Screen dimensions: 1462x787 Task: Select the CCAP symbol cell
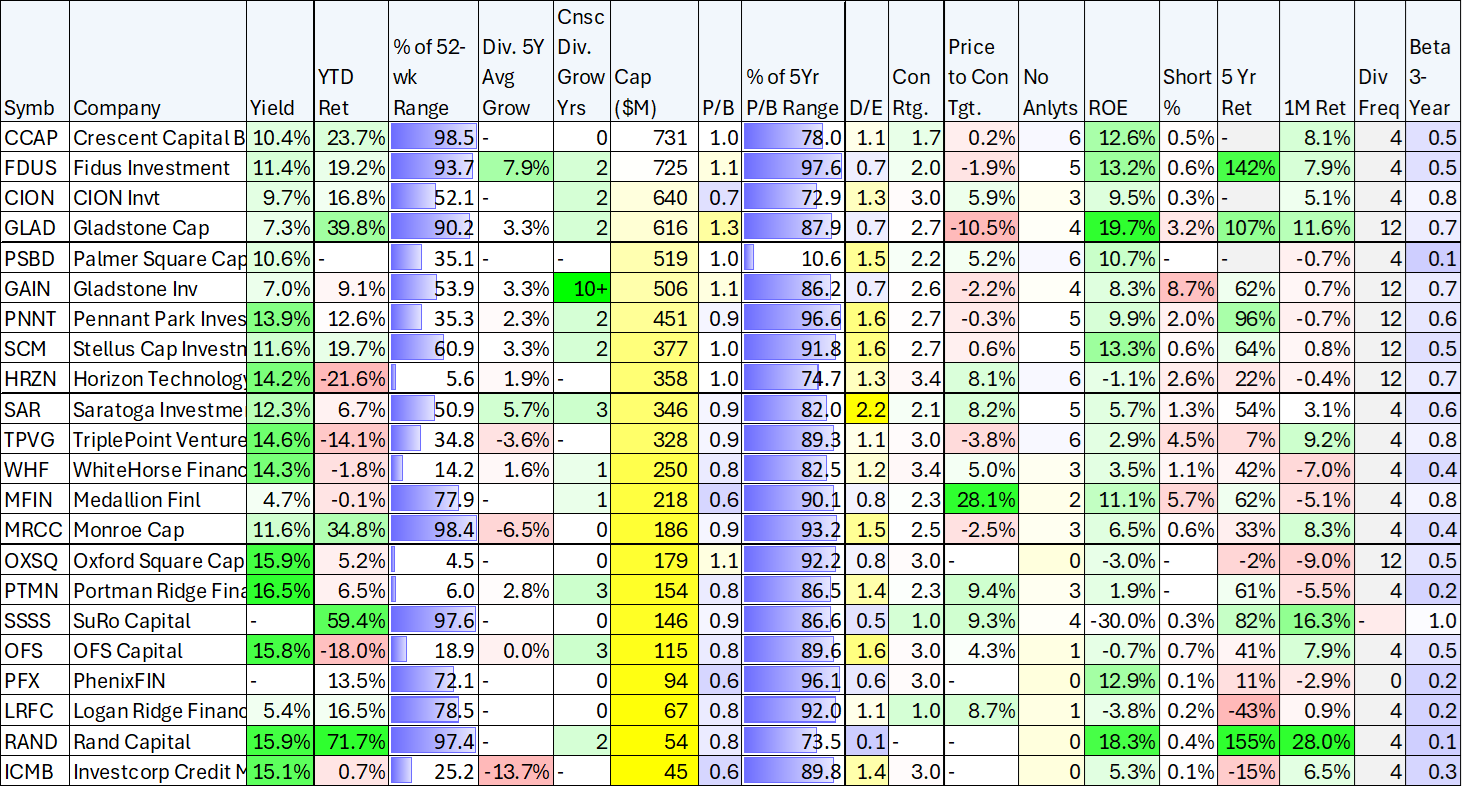point(34,138)
